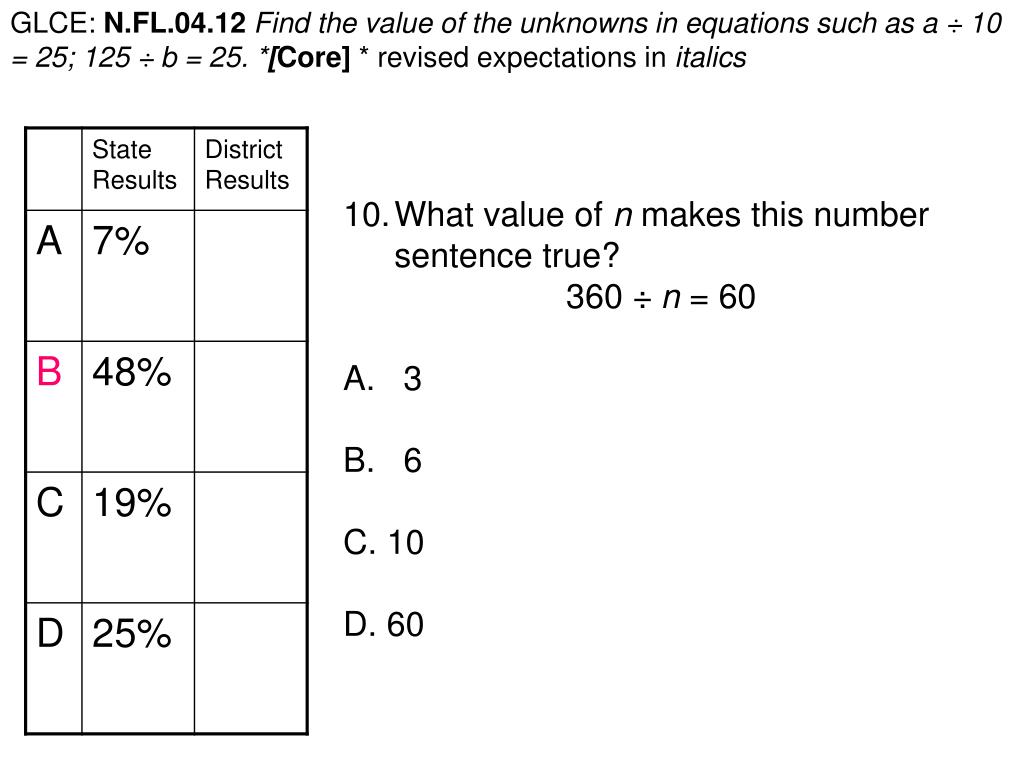Screen dimensions: 1024x768
Task: Click the 48% state result cell
Action: 138,406
